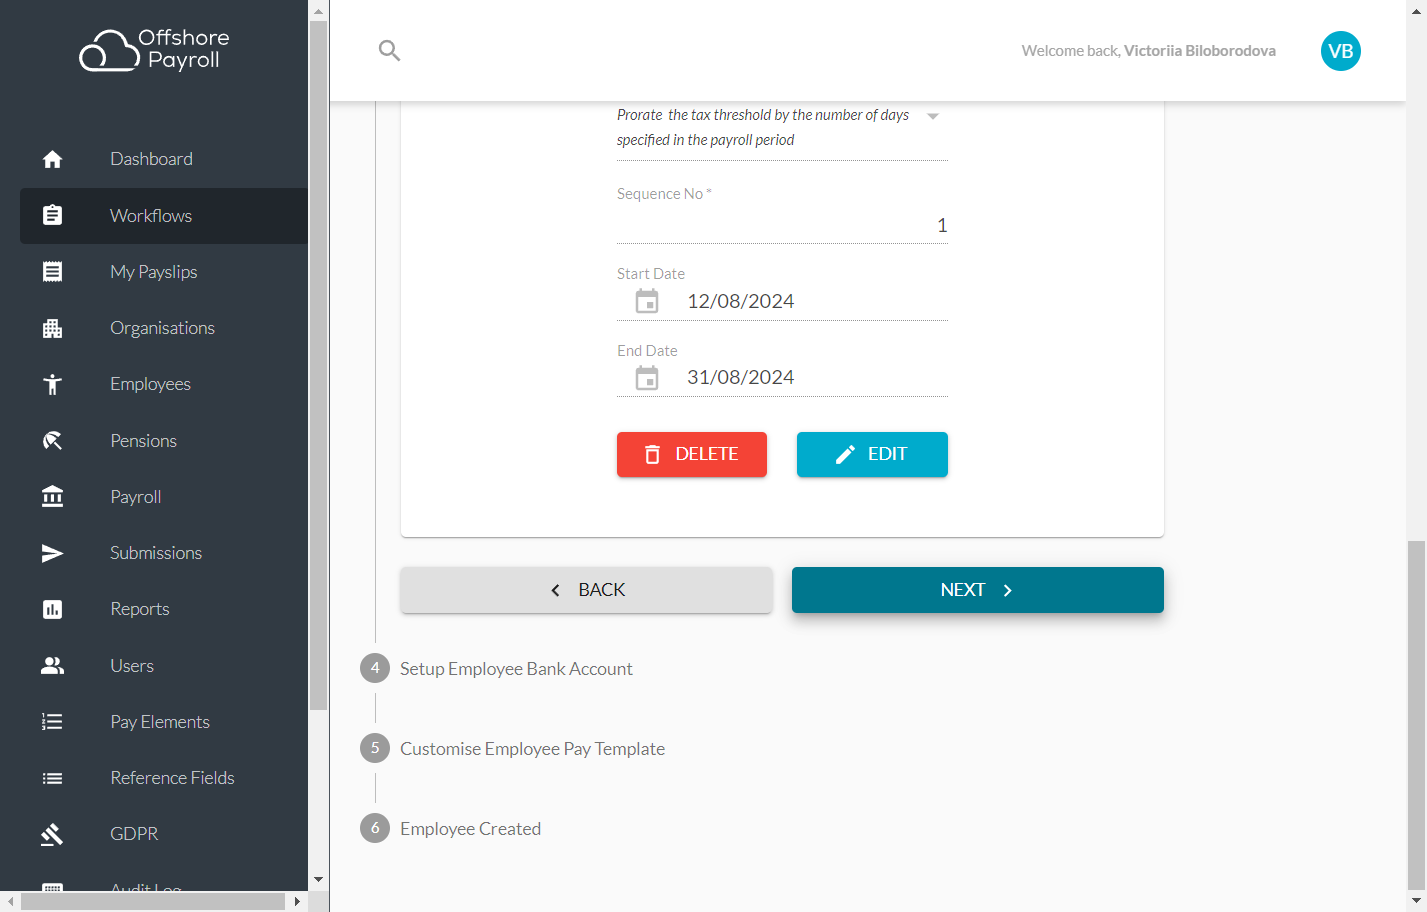Expand the prorate tax threshold dropdown
The image size is (1427, 912).
point(932,116)
